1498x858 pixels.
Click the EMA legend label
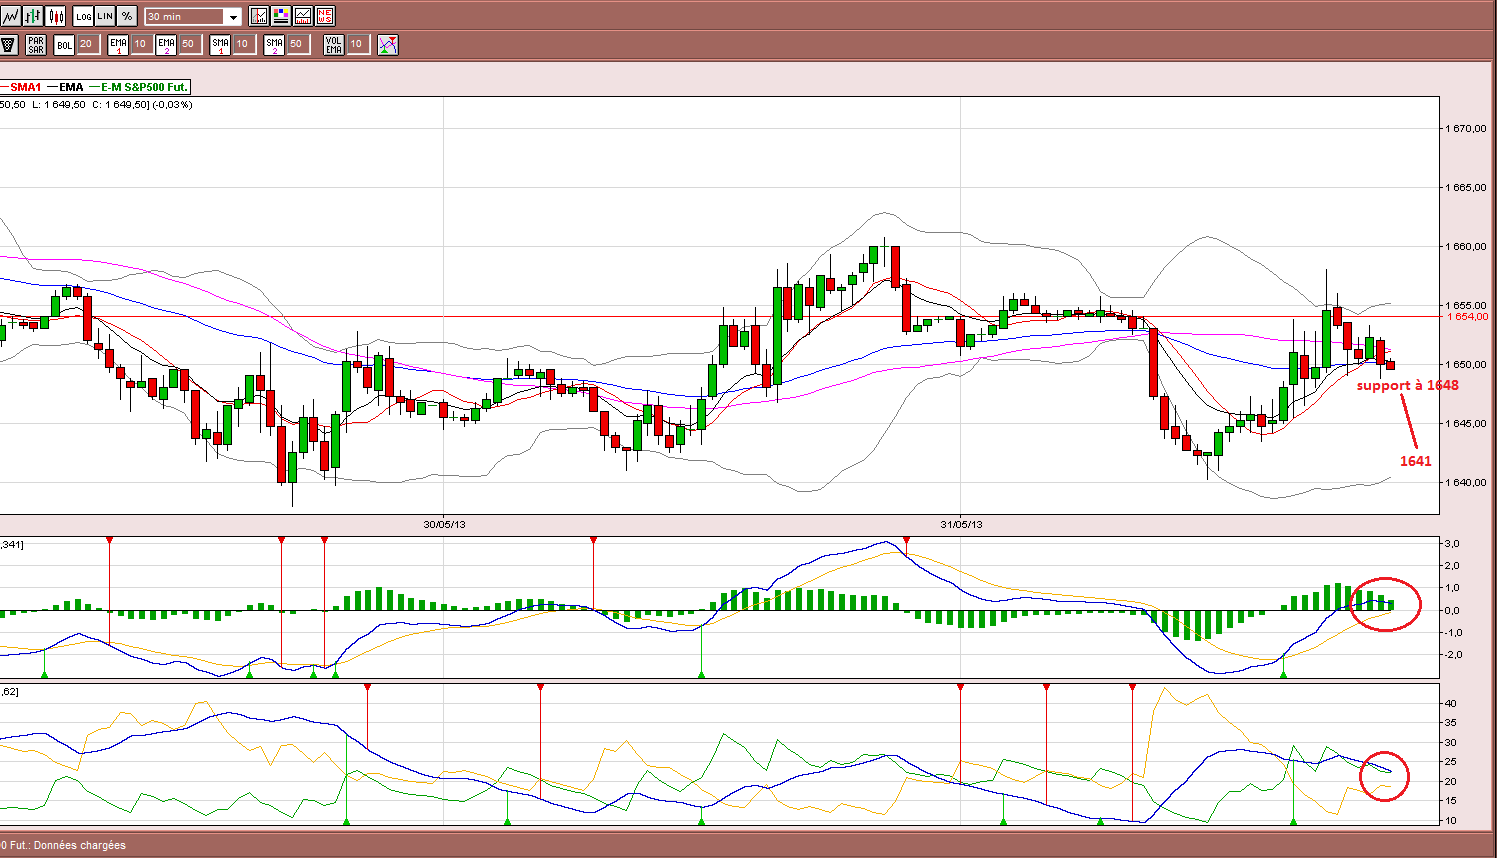tap(71, 87)
